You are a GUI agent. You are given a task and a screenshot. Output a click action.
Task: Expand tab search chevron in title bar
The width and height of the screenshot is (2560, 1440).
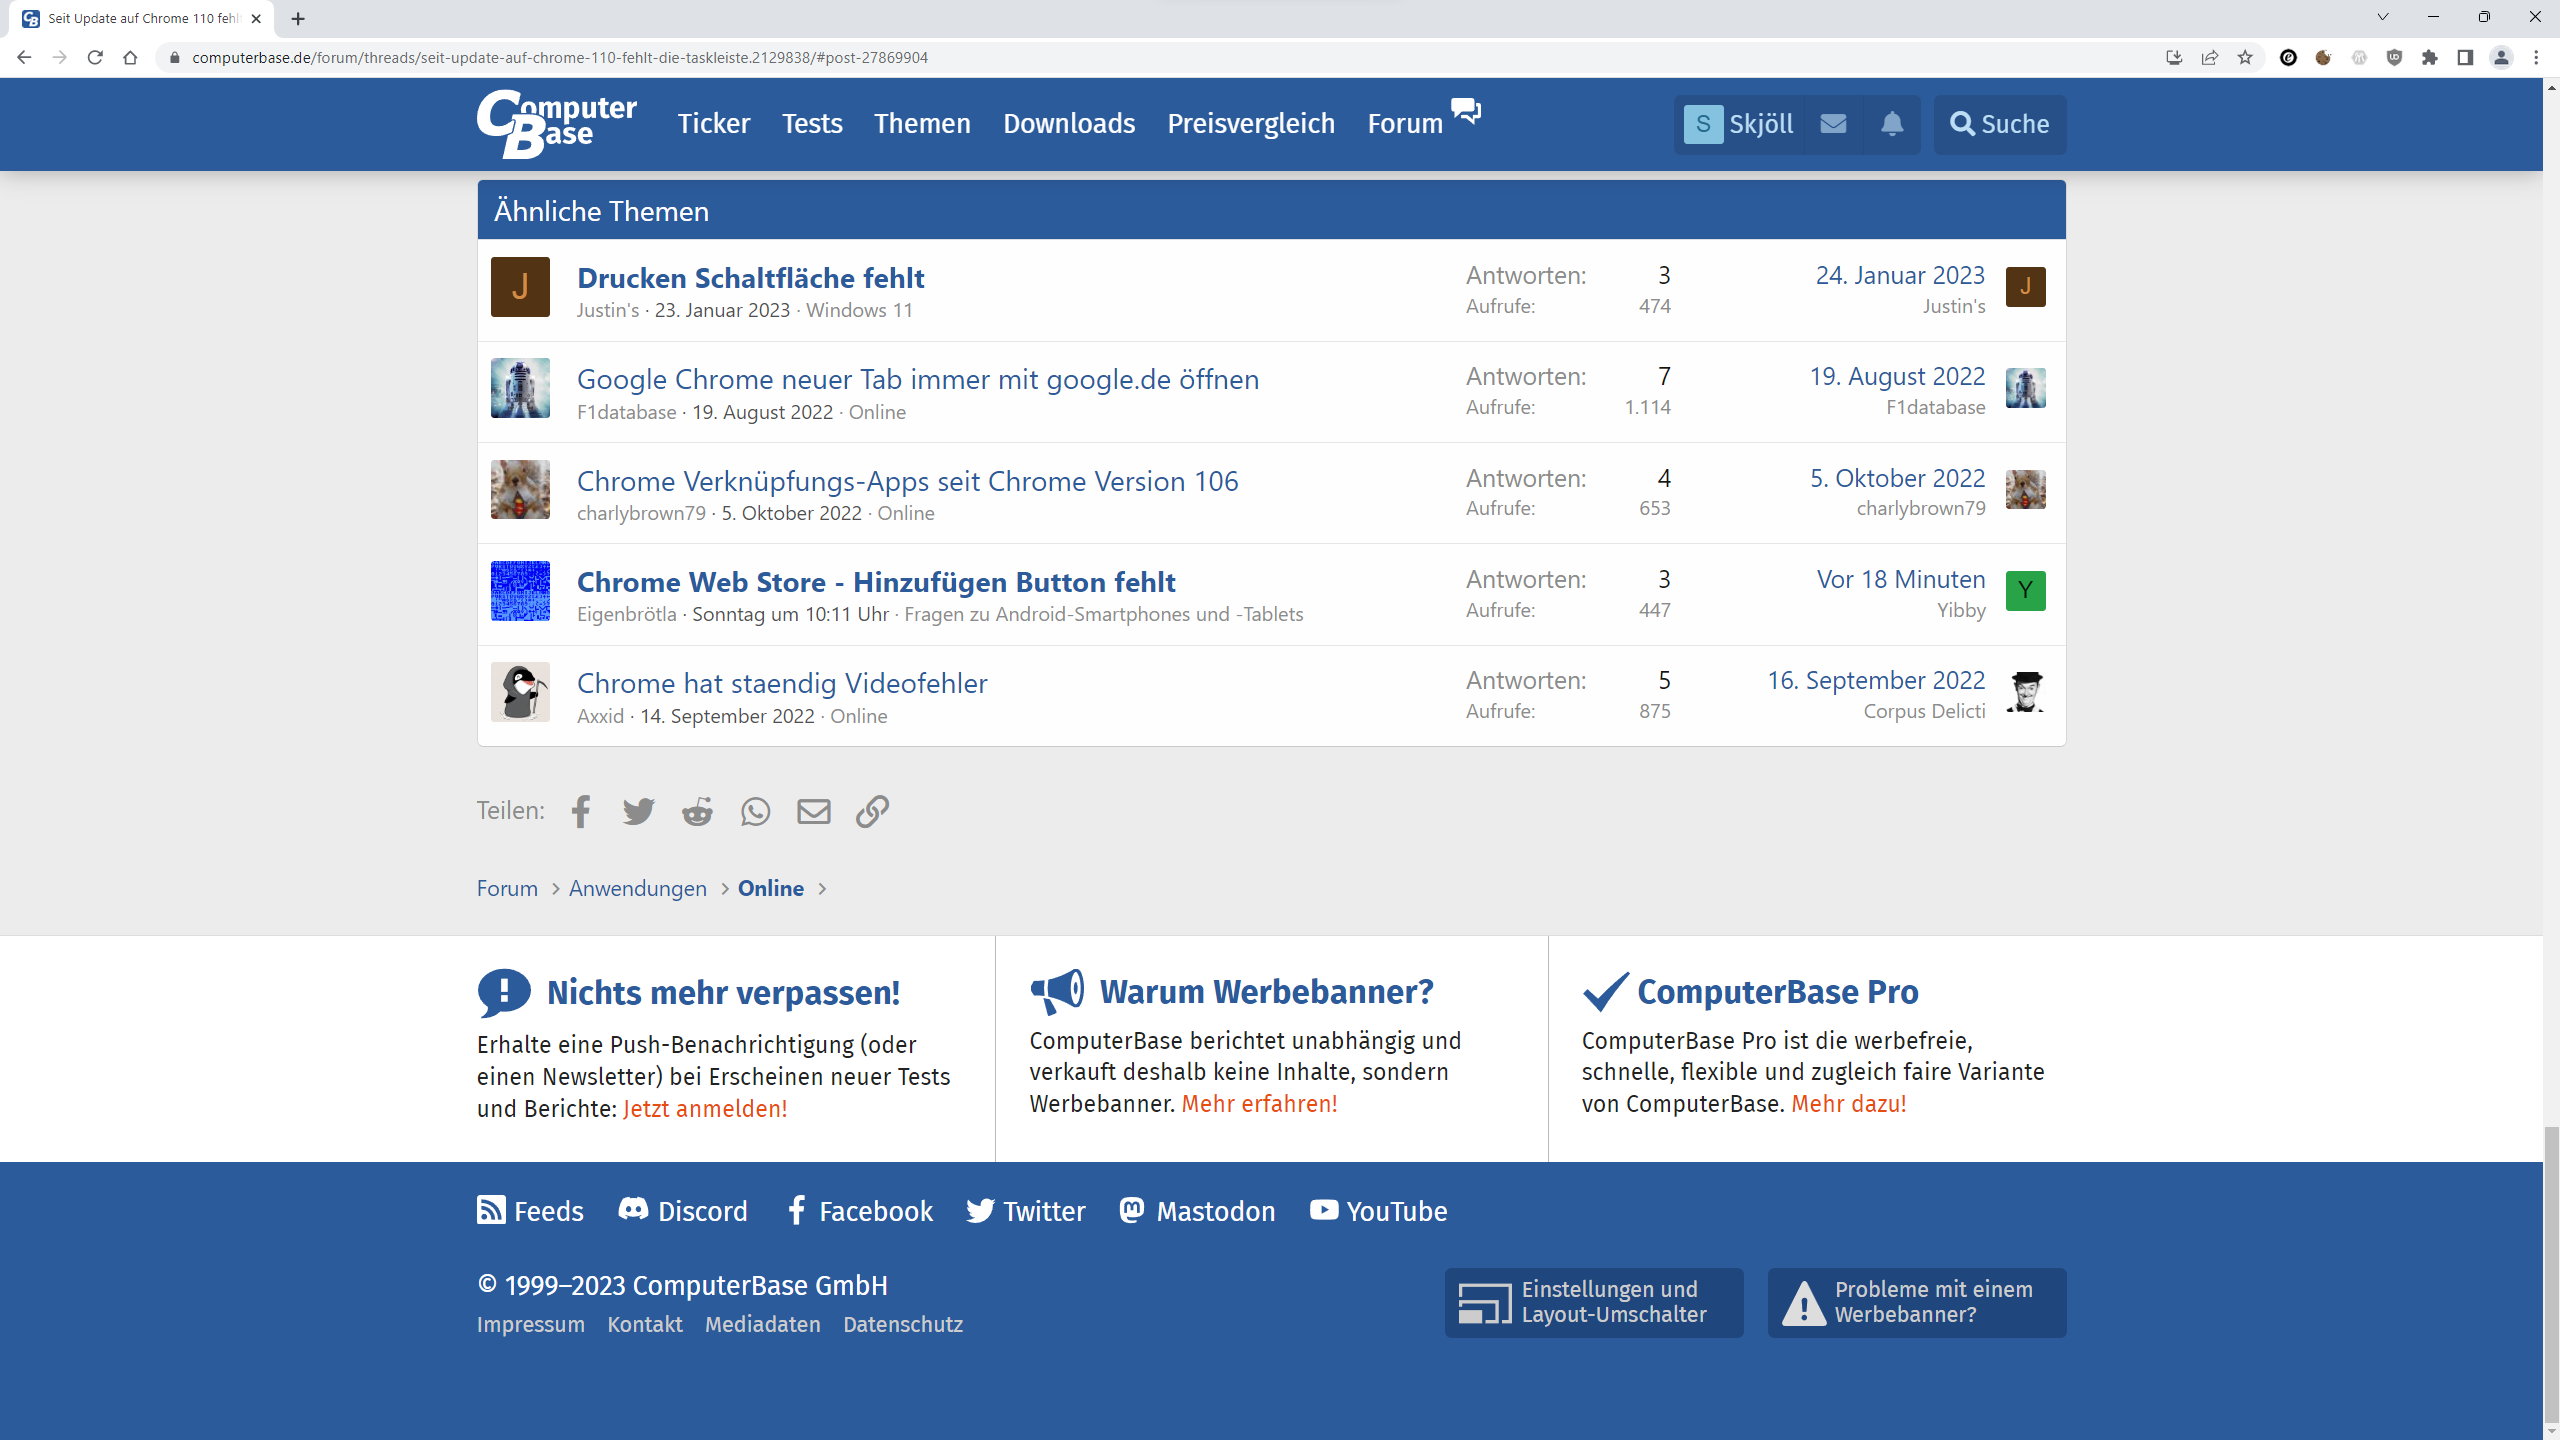coord(2383,17)
